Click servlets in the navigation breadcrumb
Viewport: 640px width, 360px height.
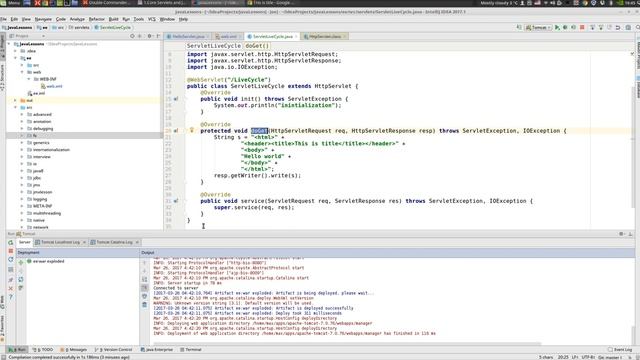pos(79,27)
